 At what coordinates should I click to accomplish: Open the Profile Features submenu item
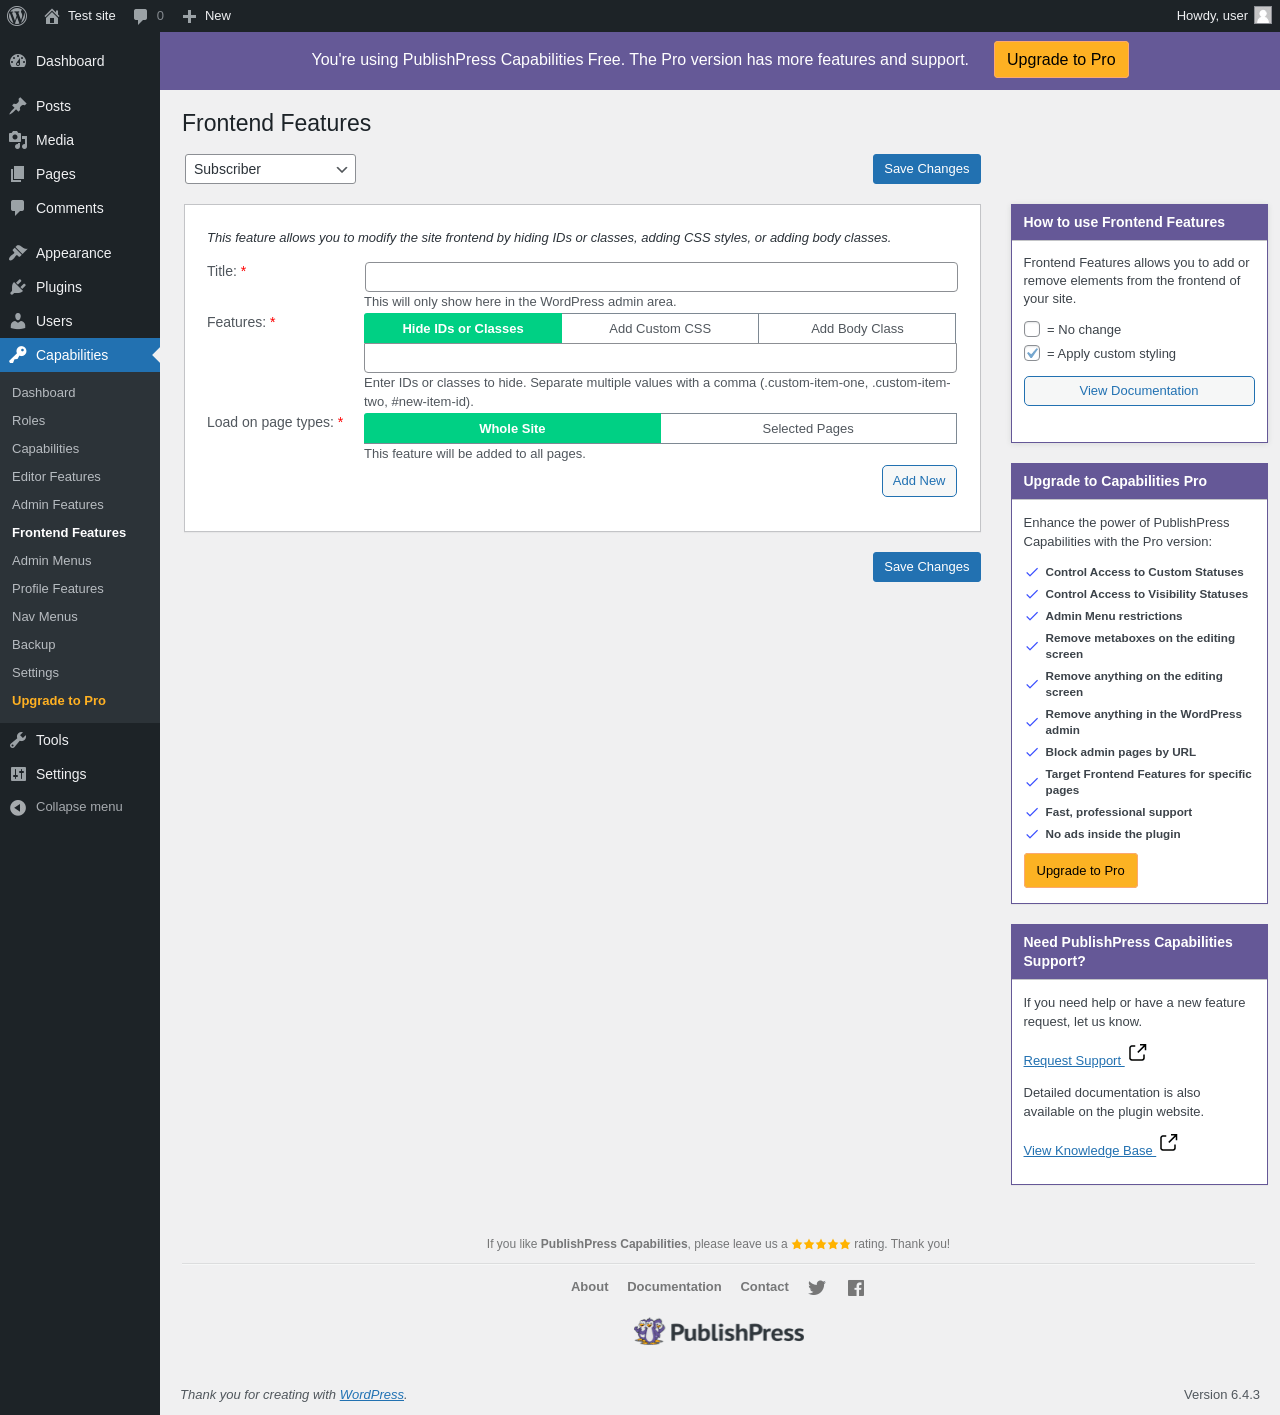pyautogui.click(x=58, y=589)
